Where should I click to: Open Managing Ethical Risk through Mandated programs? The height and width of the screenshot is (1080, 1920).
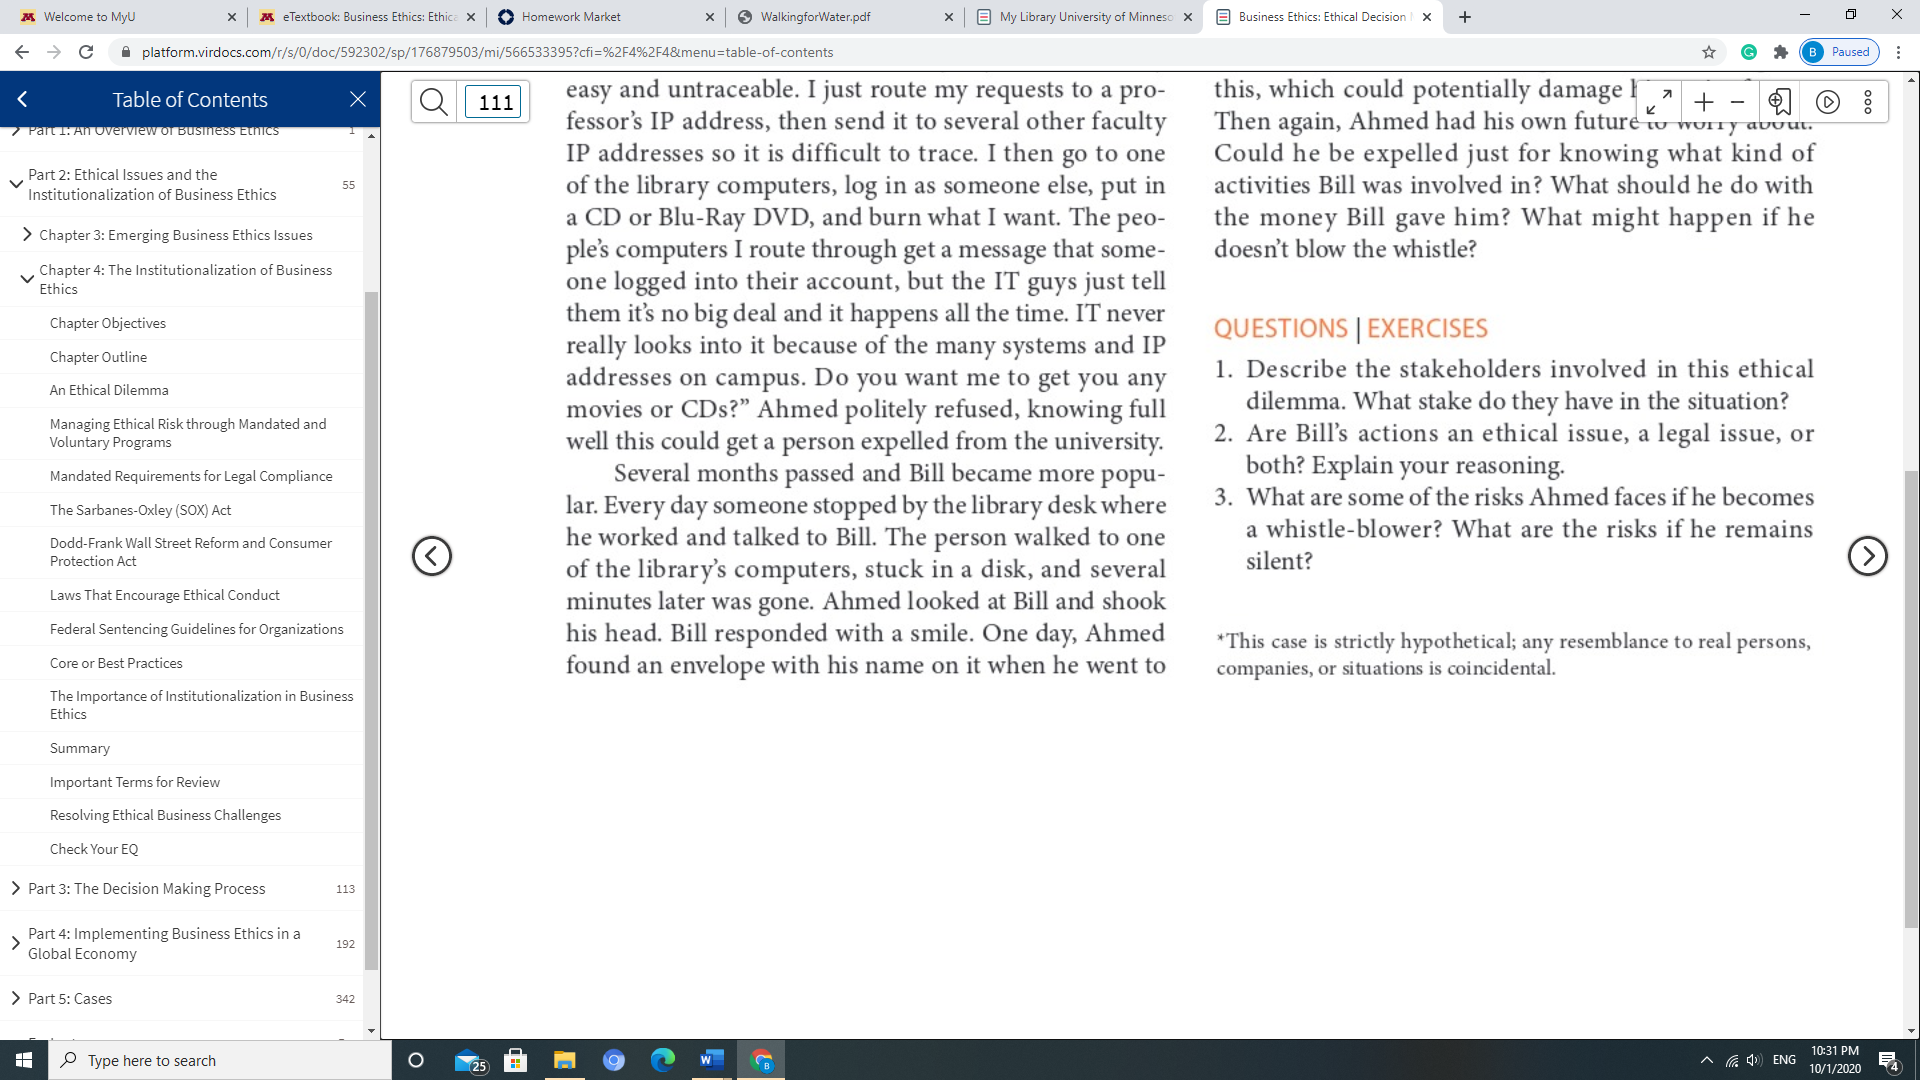pos(188,433)
